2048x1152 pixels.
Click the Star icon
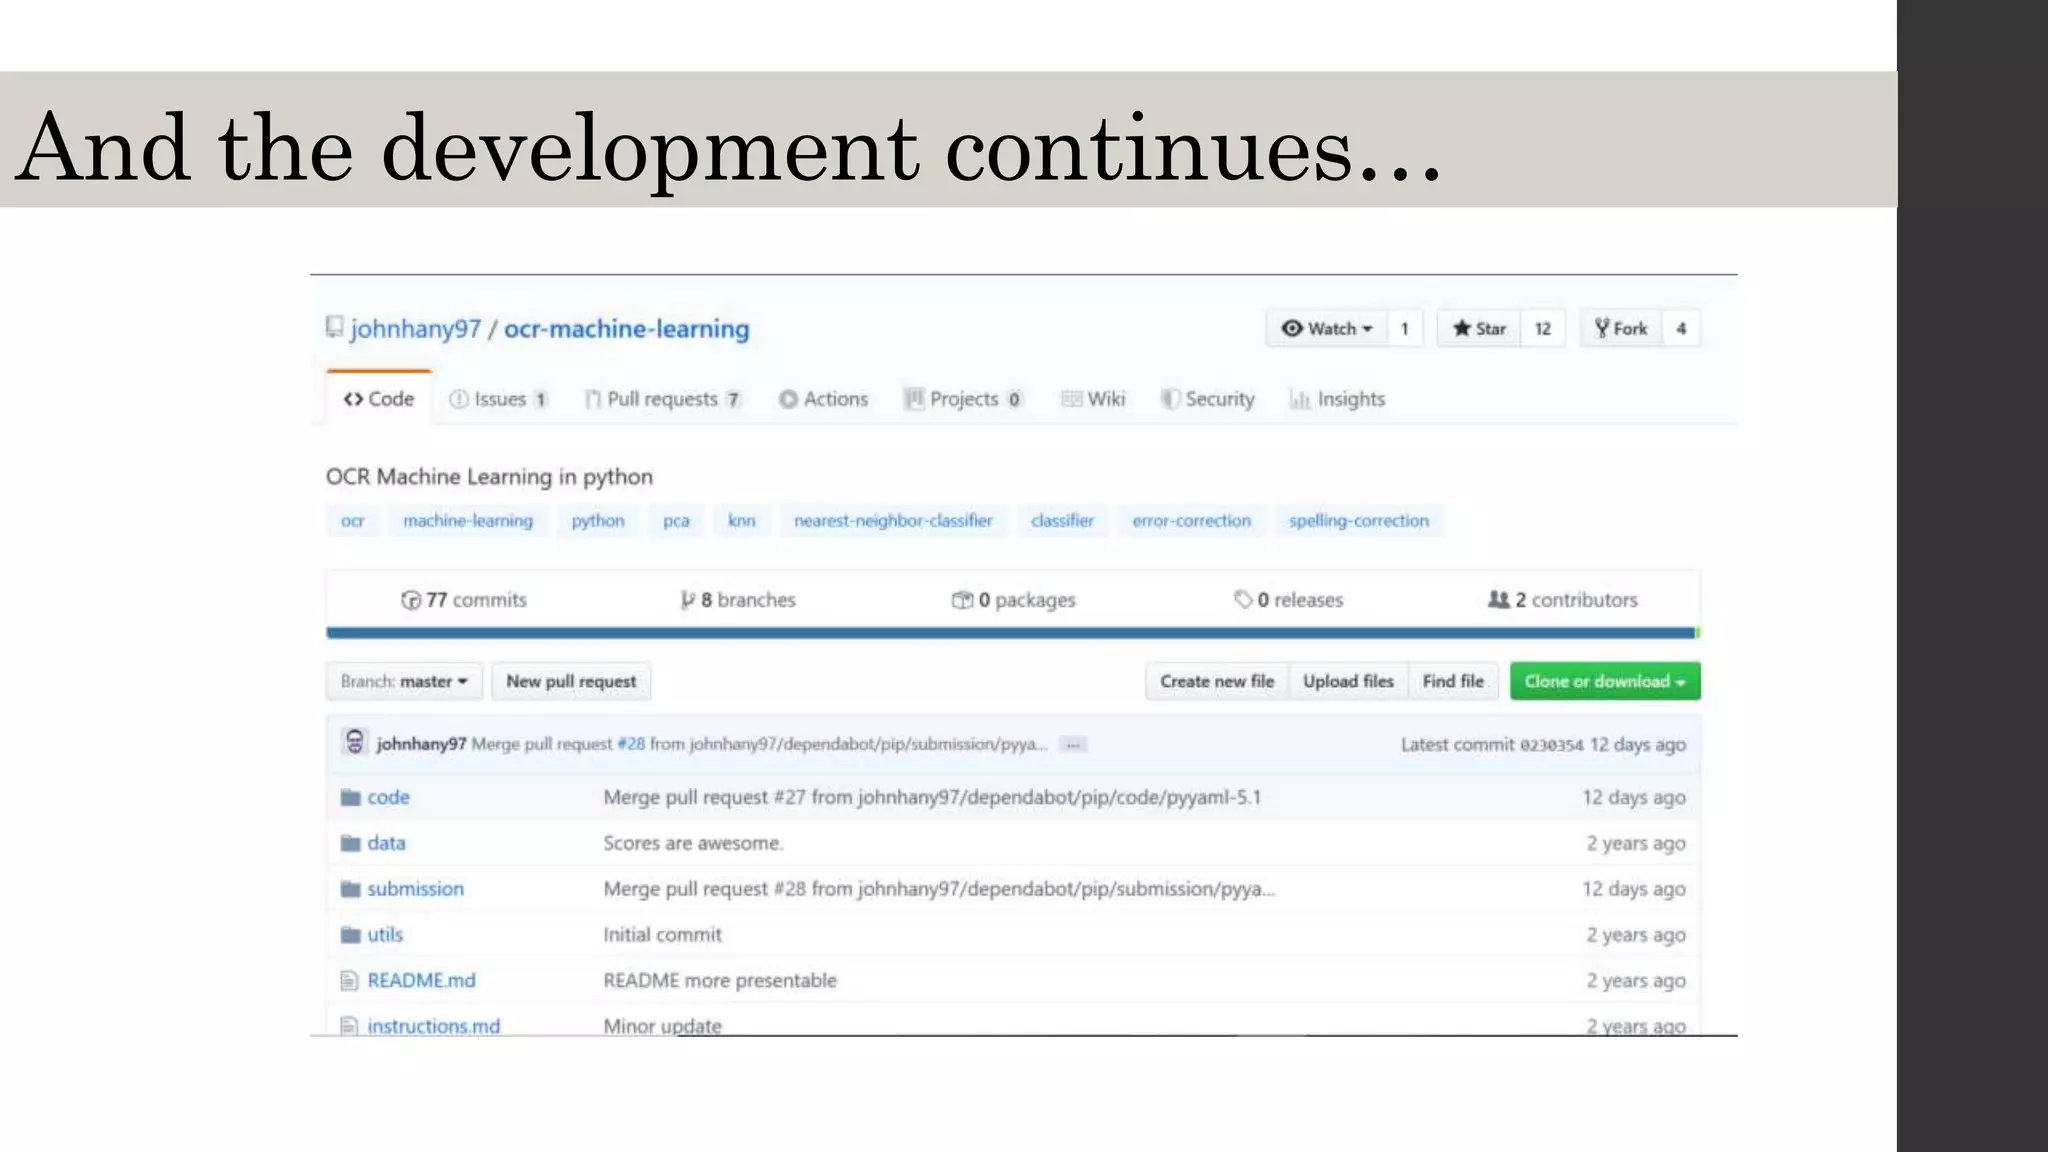click(x=1462, y=328)
